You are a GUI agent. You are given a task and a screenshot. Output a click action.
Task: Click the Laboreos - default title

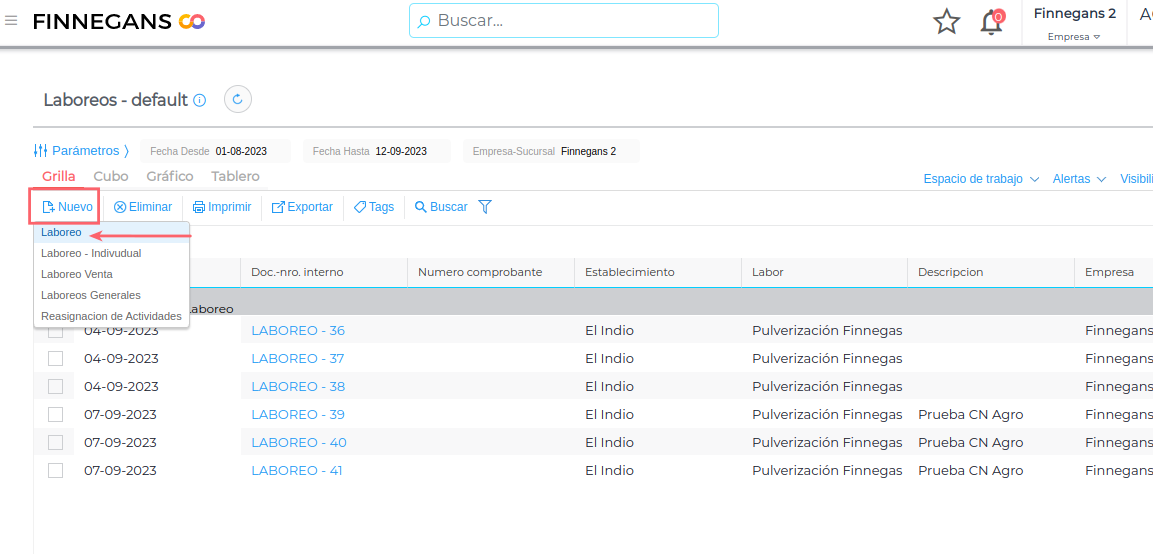116,100
